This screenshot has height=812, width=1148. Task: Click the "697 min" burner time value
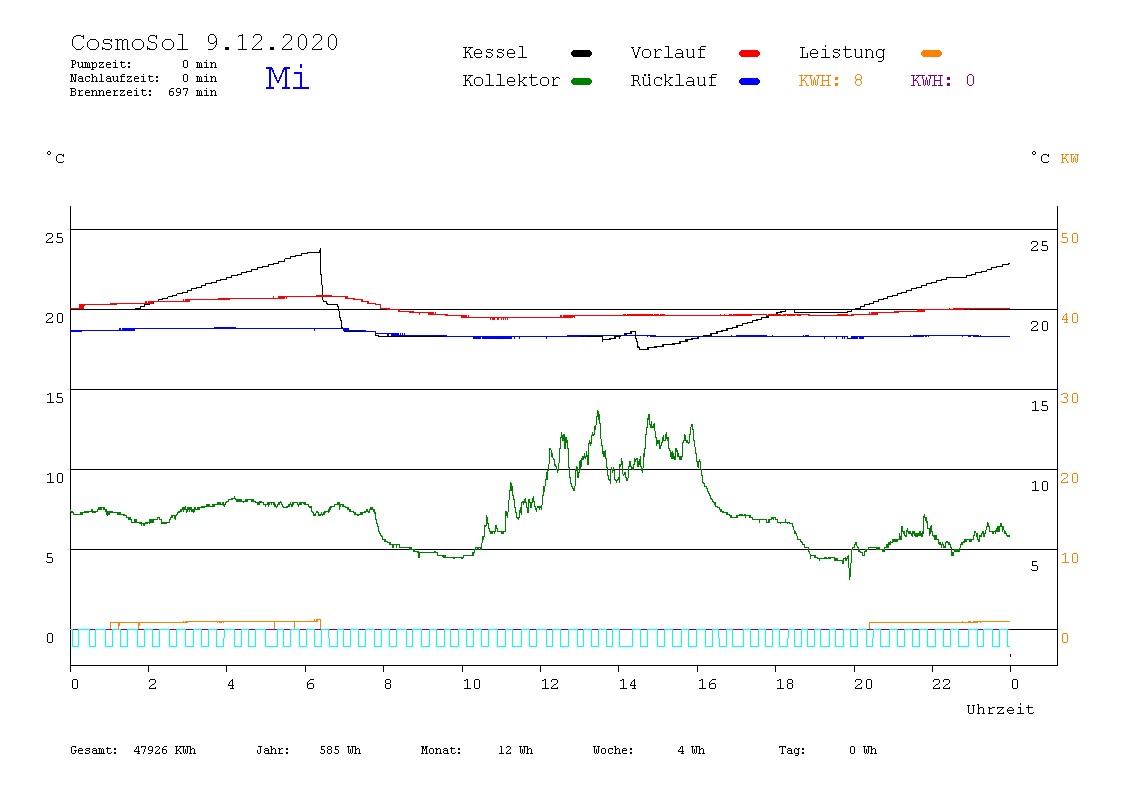tap(193, 92)
